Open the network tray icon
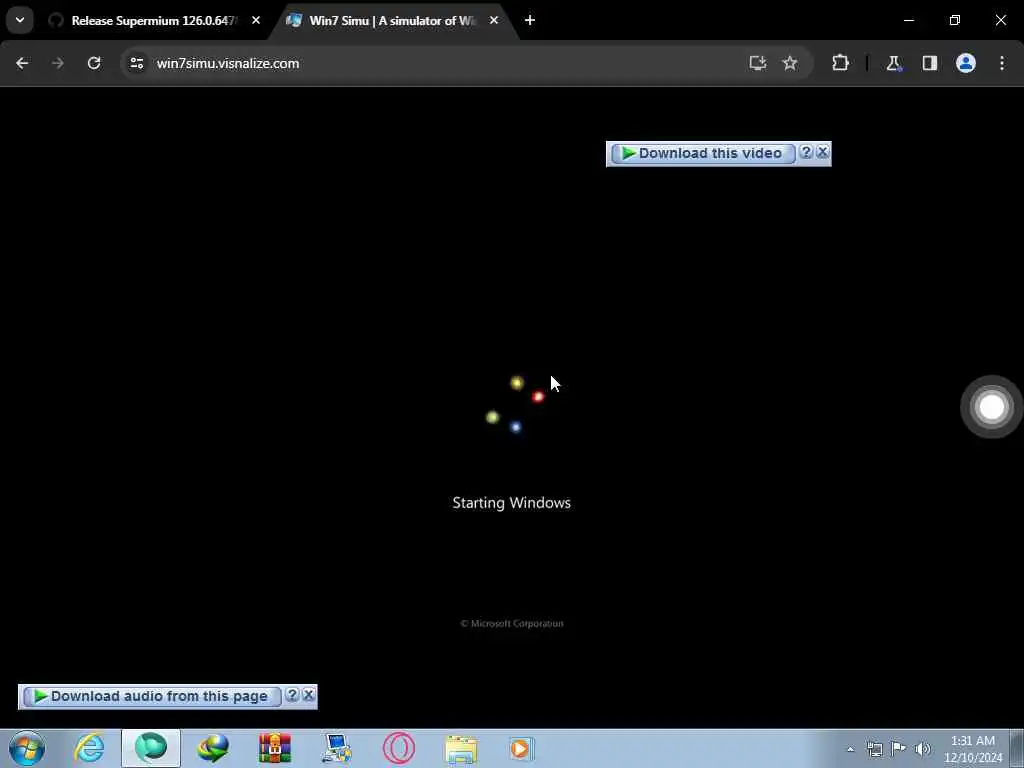Screen dimensions: 1024x768 tap(874, 749)
